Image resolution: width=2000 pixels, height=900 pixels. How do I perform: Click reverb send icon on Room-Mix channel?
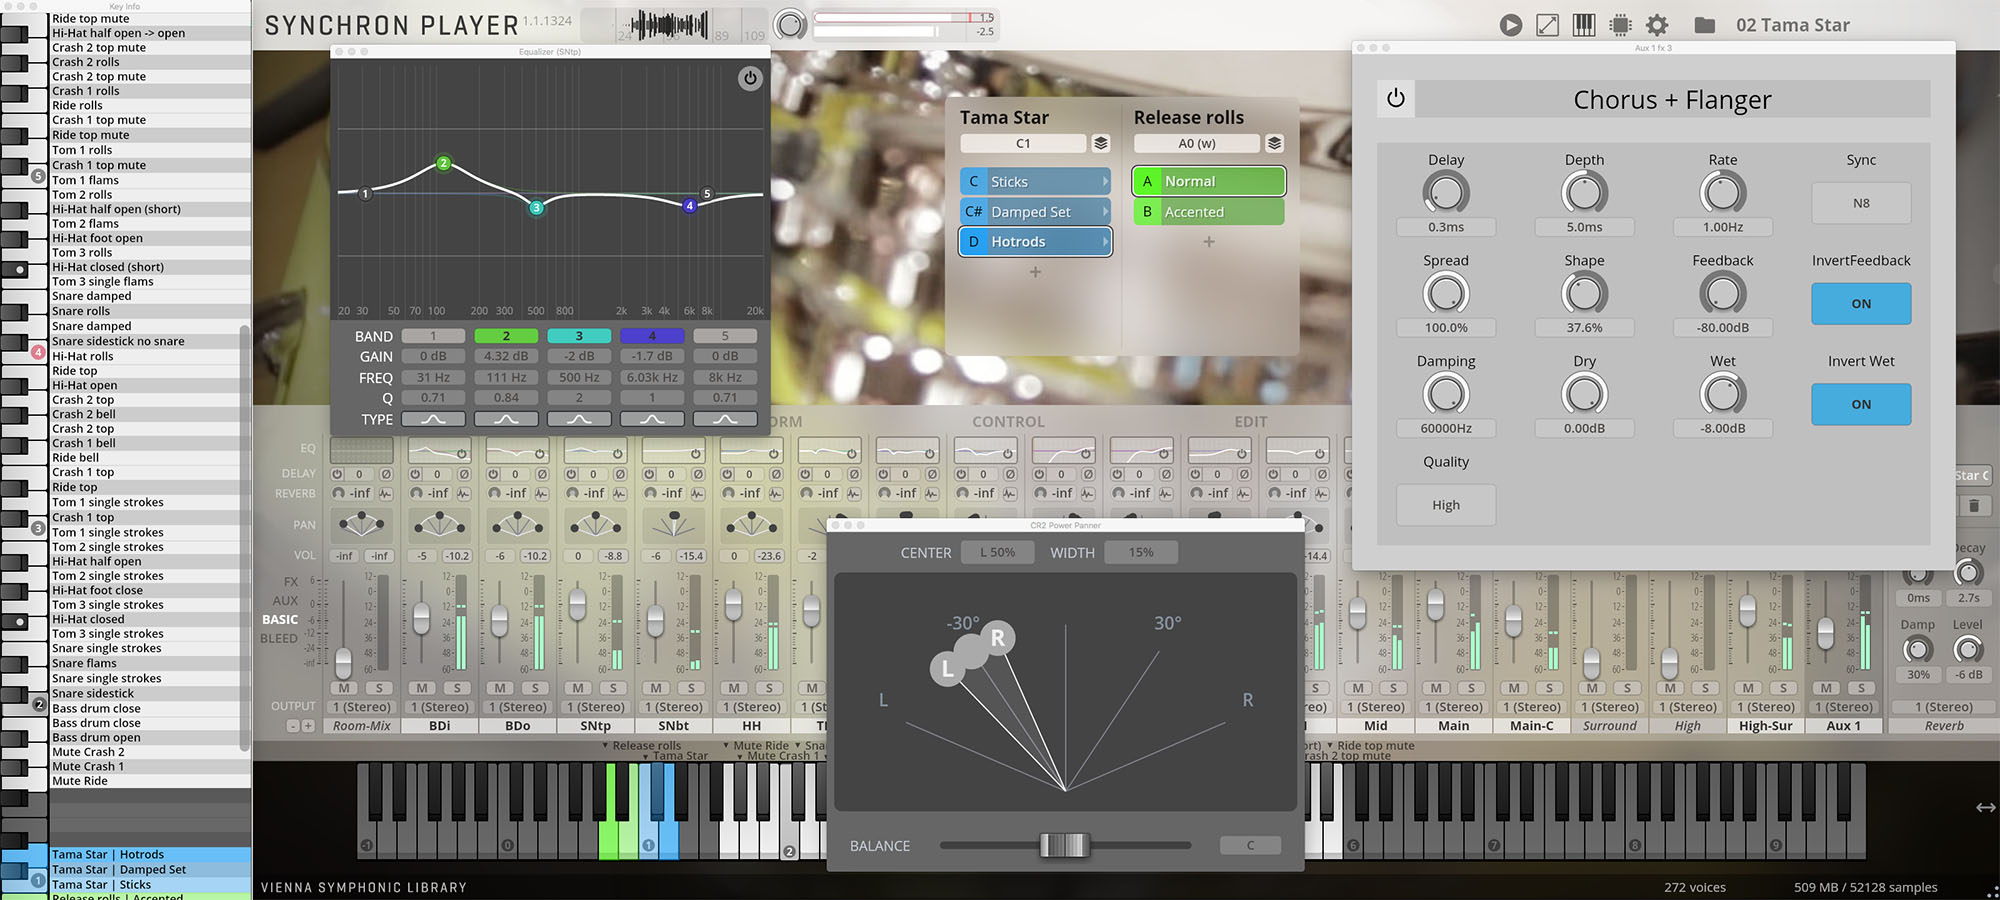[338, 493]
